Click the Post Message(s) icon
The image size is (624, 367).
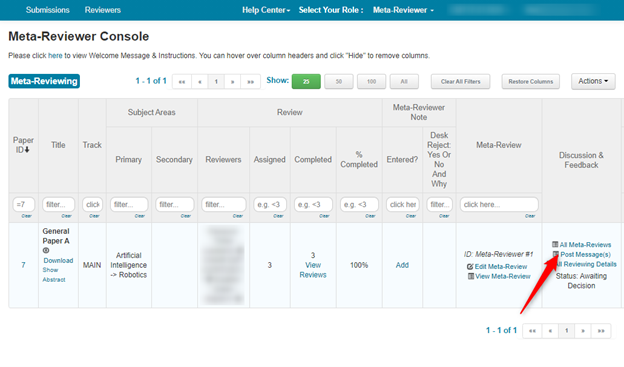(x=556, y=254)
